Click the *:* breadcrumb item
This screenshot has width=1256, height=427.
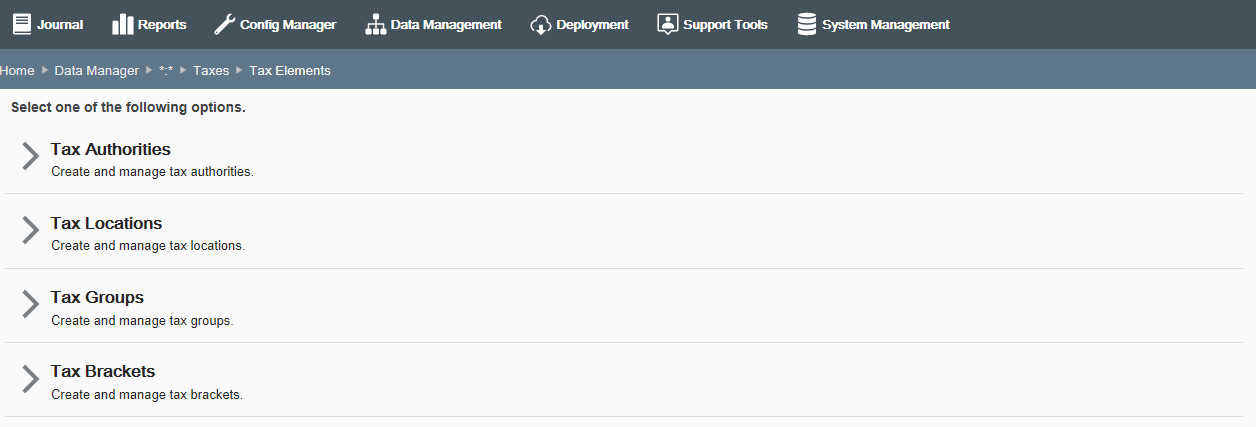coord(166,70)
